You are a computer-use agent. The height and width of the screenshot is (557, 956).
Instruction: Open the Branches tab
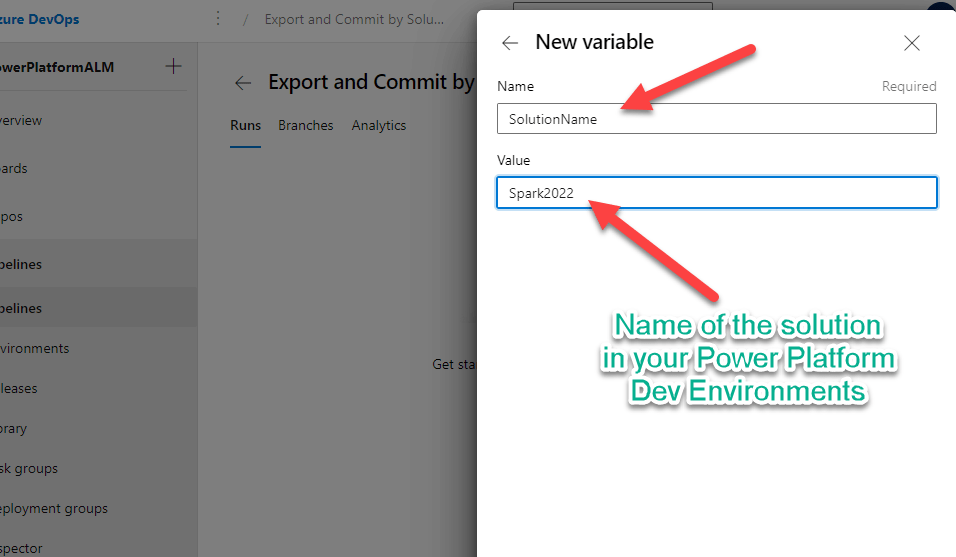tap(305, 125)
